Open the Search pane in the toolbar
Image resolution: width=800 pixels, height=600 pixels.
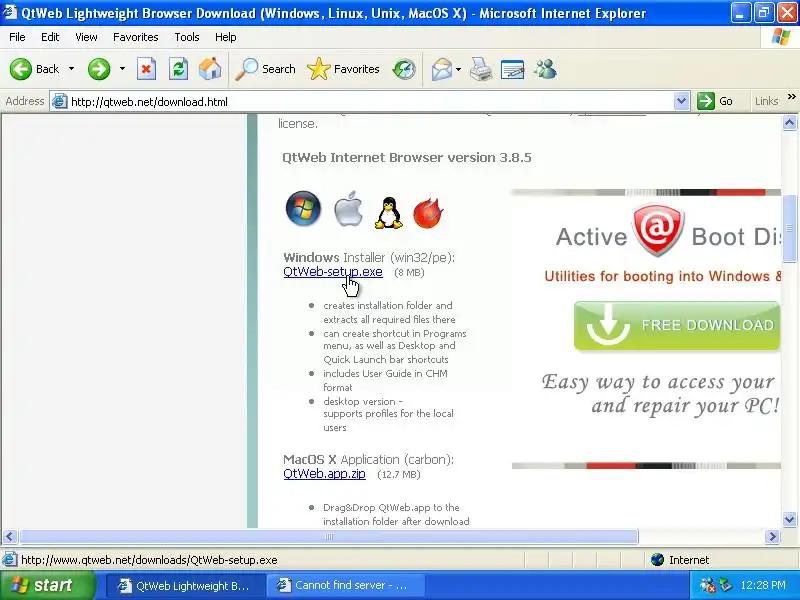coord(265,69)
